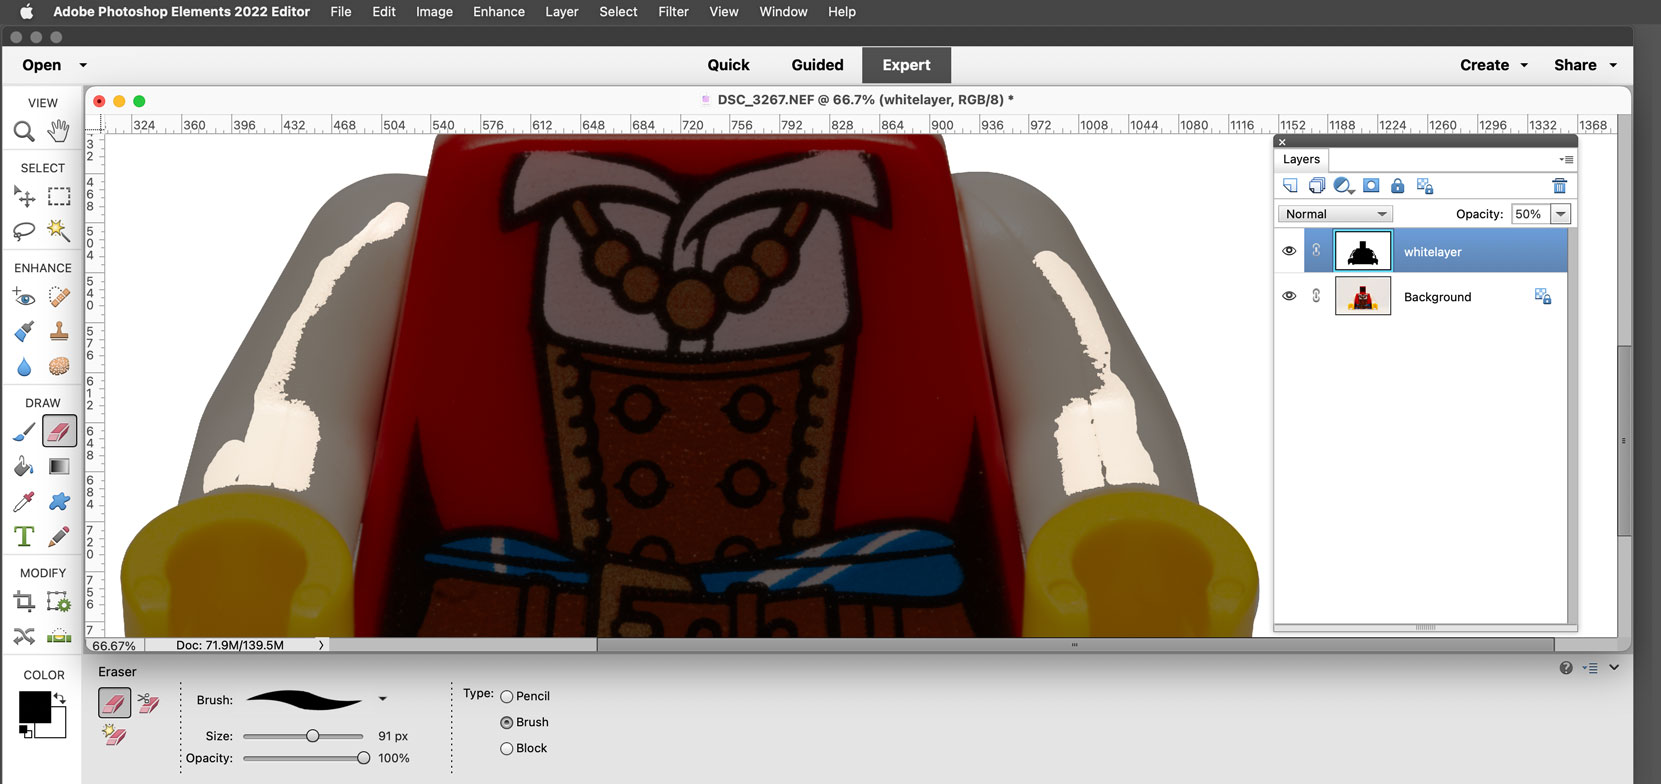The width and height of the screenshot is (1661, 784).
Task: Select the Hand tool
Action: (x=59, y=131)
